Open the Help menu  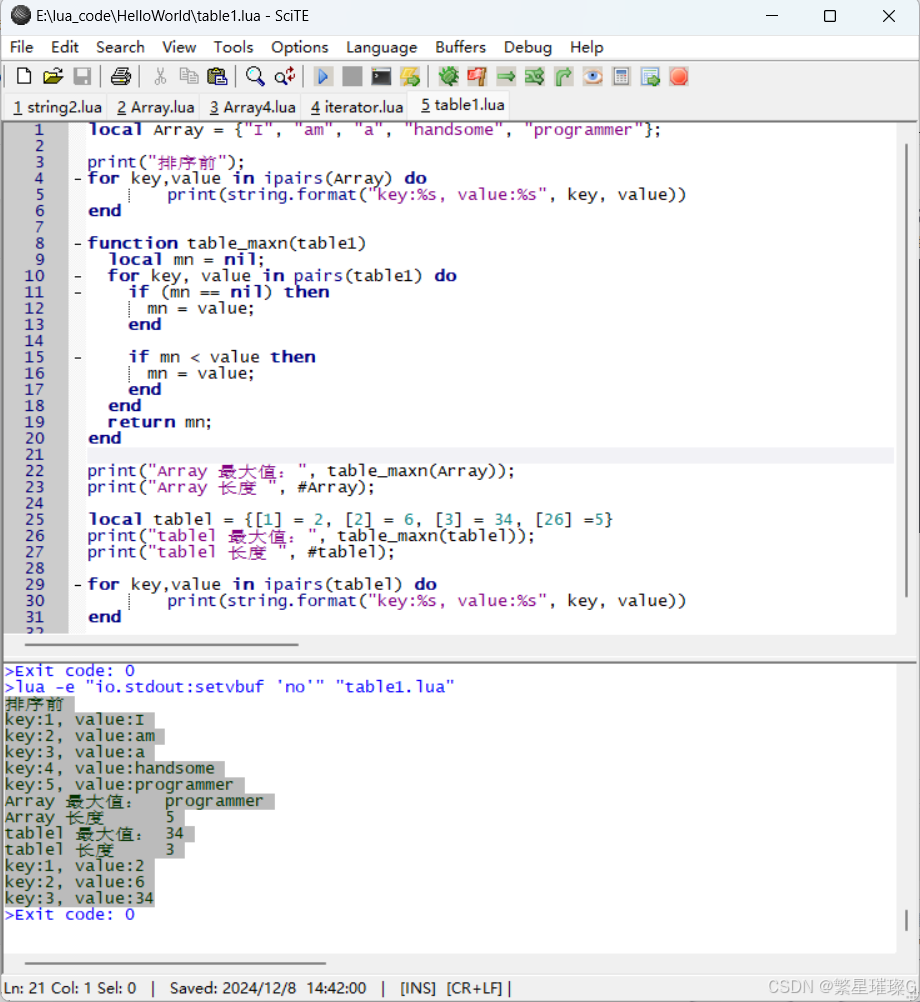click(586, 47)
